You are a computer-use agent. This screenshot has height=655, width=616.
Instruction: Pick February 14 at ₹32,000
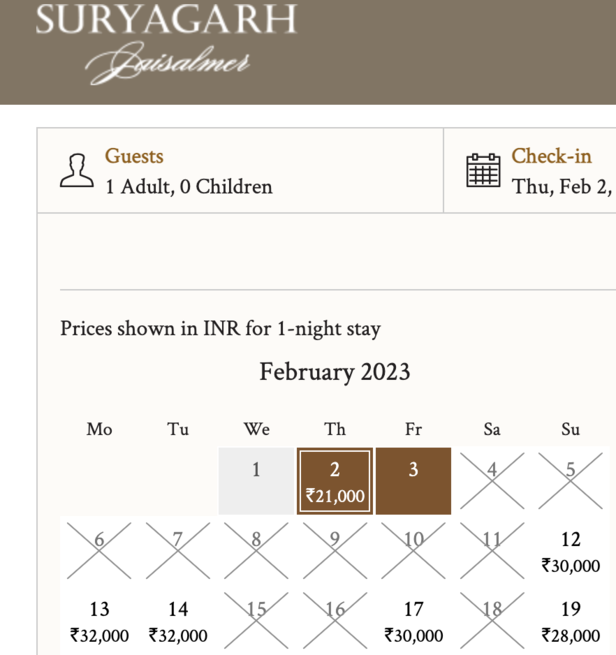pos(178,621)
